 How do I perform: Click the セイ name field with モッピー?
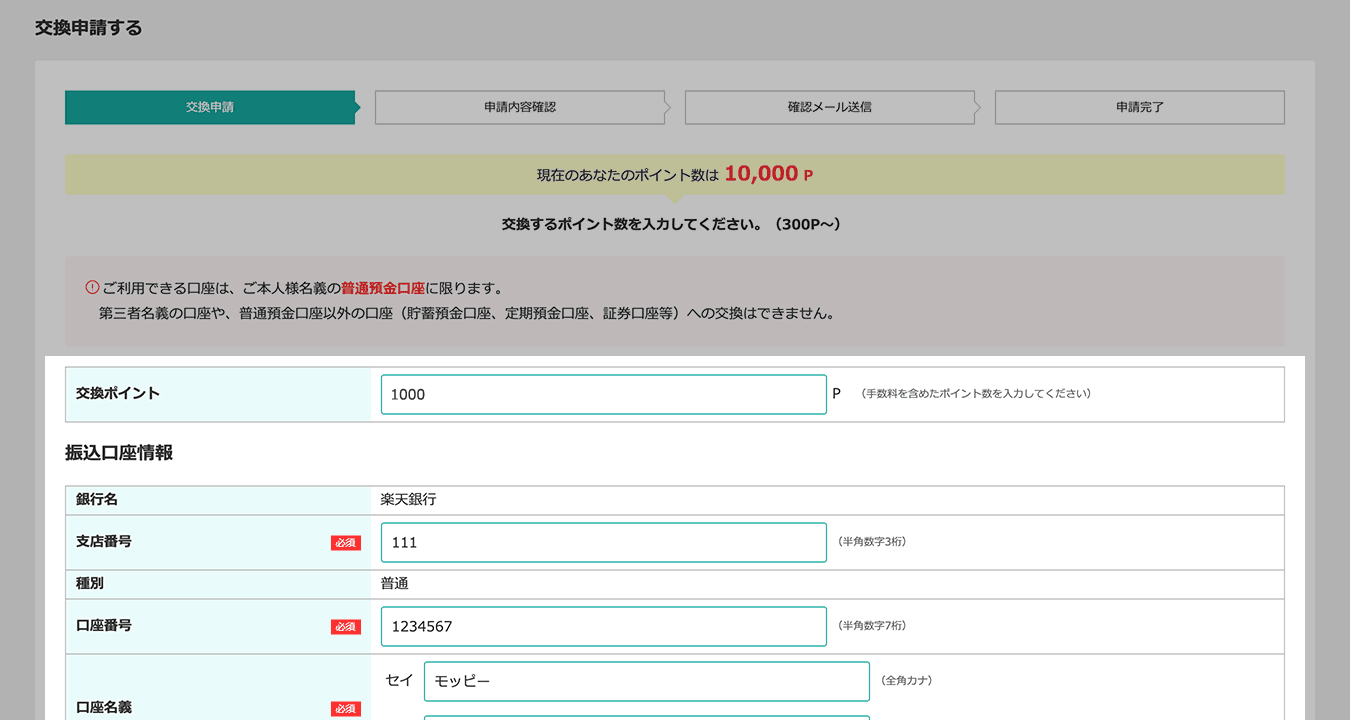(x=646, y=681)
